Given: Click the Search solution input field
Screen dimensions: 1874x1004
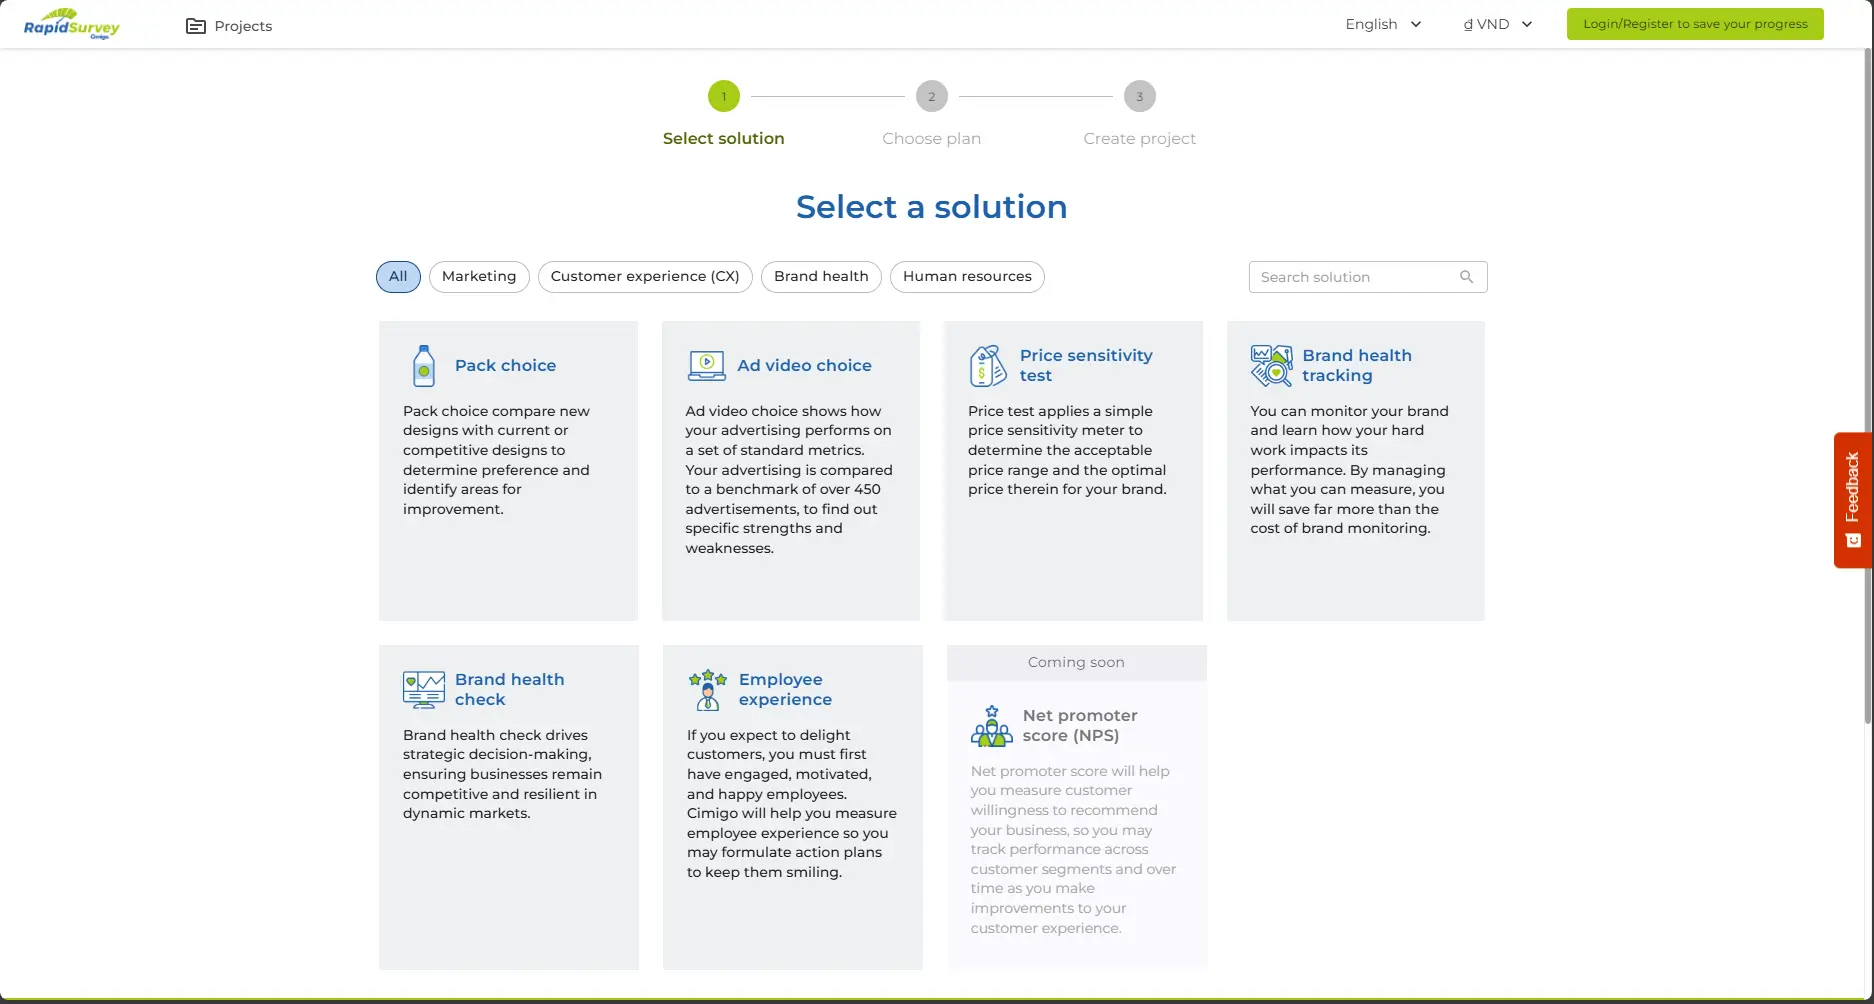Looking at the screenshot, I should tap(1352, 277).
